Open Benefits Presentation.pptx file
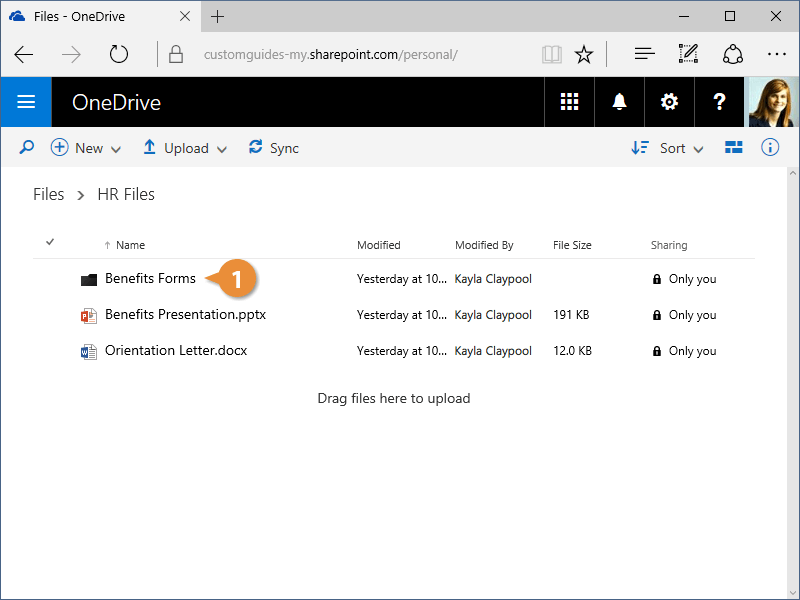Image resolution: width=800 pixels, height=600 pixels. click(185, 315)
